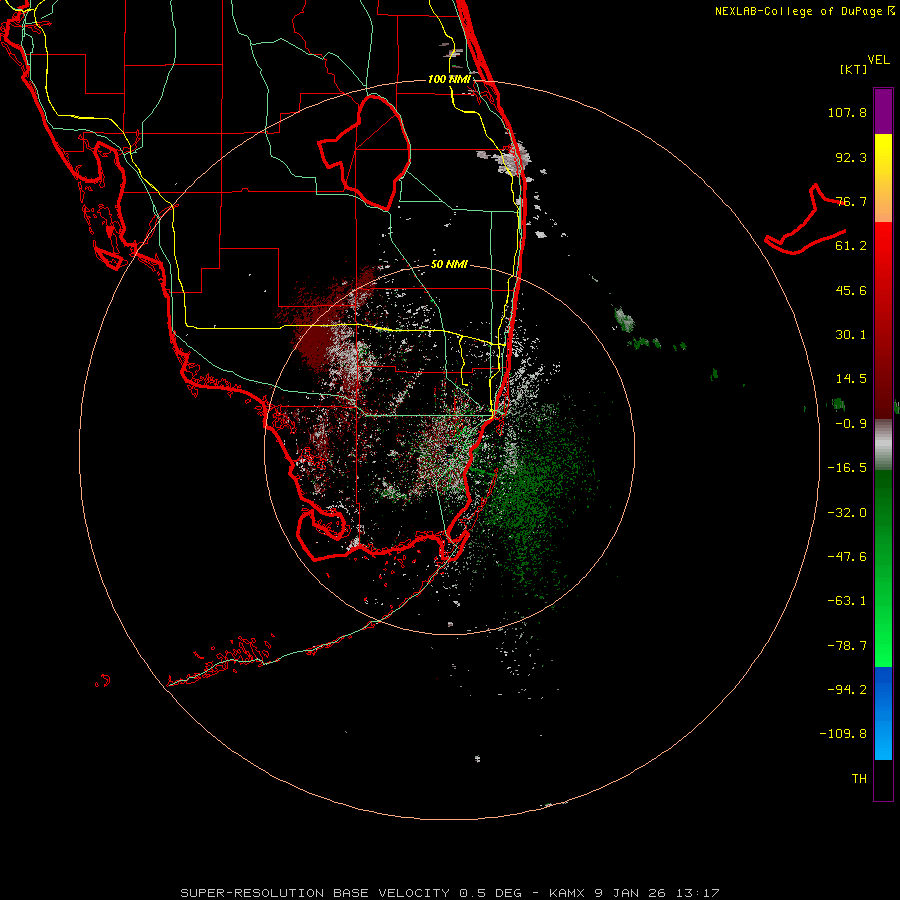Click the -32.0 velocity scale label
This screenshot has width=900, height=900.
847,513
